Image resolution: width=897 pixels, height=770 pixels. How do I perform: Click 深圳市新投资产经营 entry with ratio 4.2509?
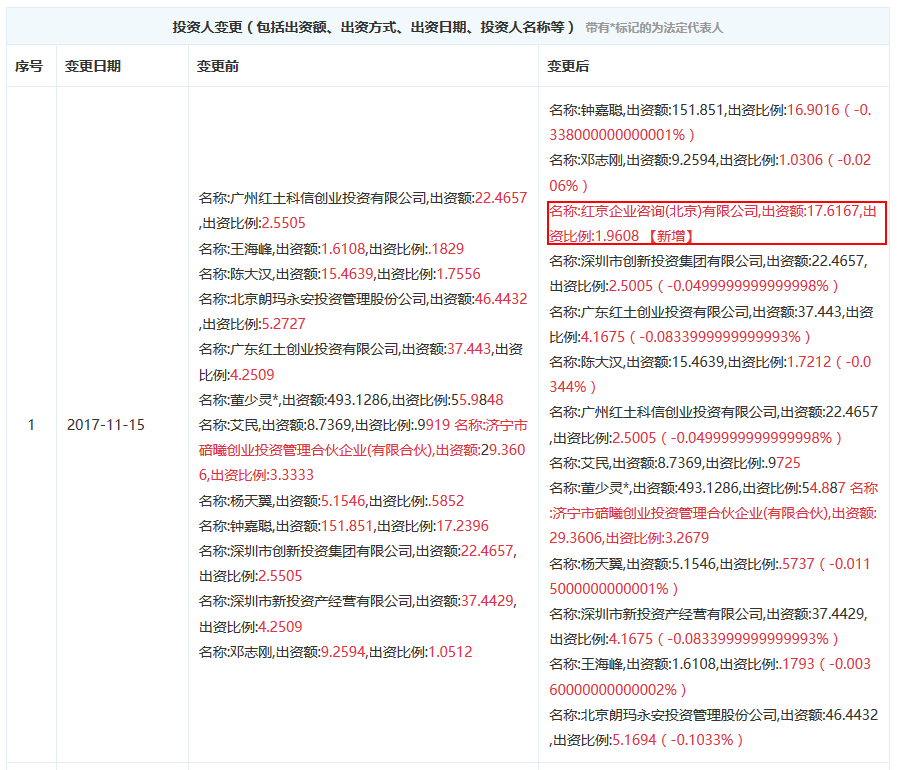click(x=358, y=614)
